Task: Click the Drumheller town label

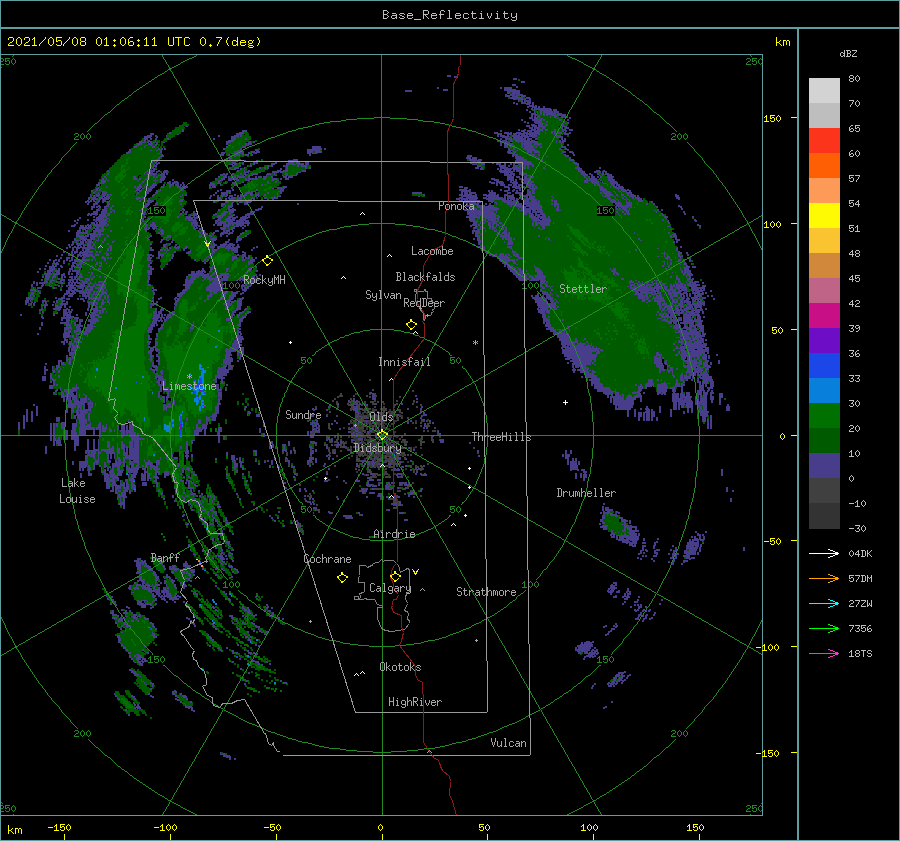Action: coord(586,493)
